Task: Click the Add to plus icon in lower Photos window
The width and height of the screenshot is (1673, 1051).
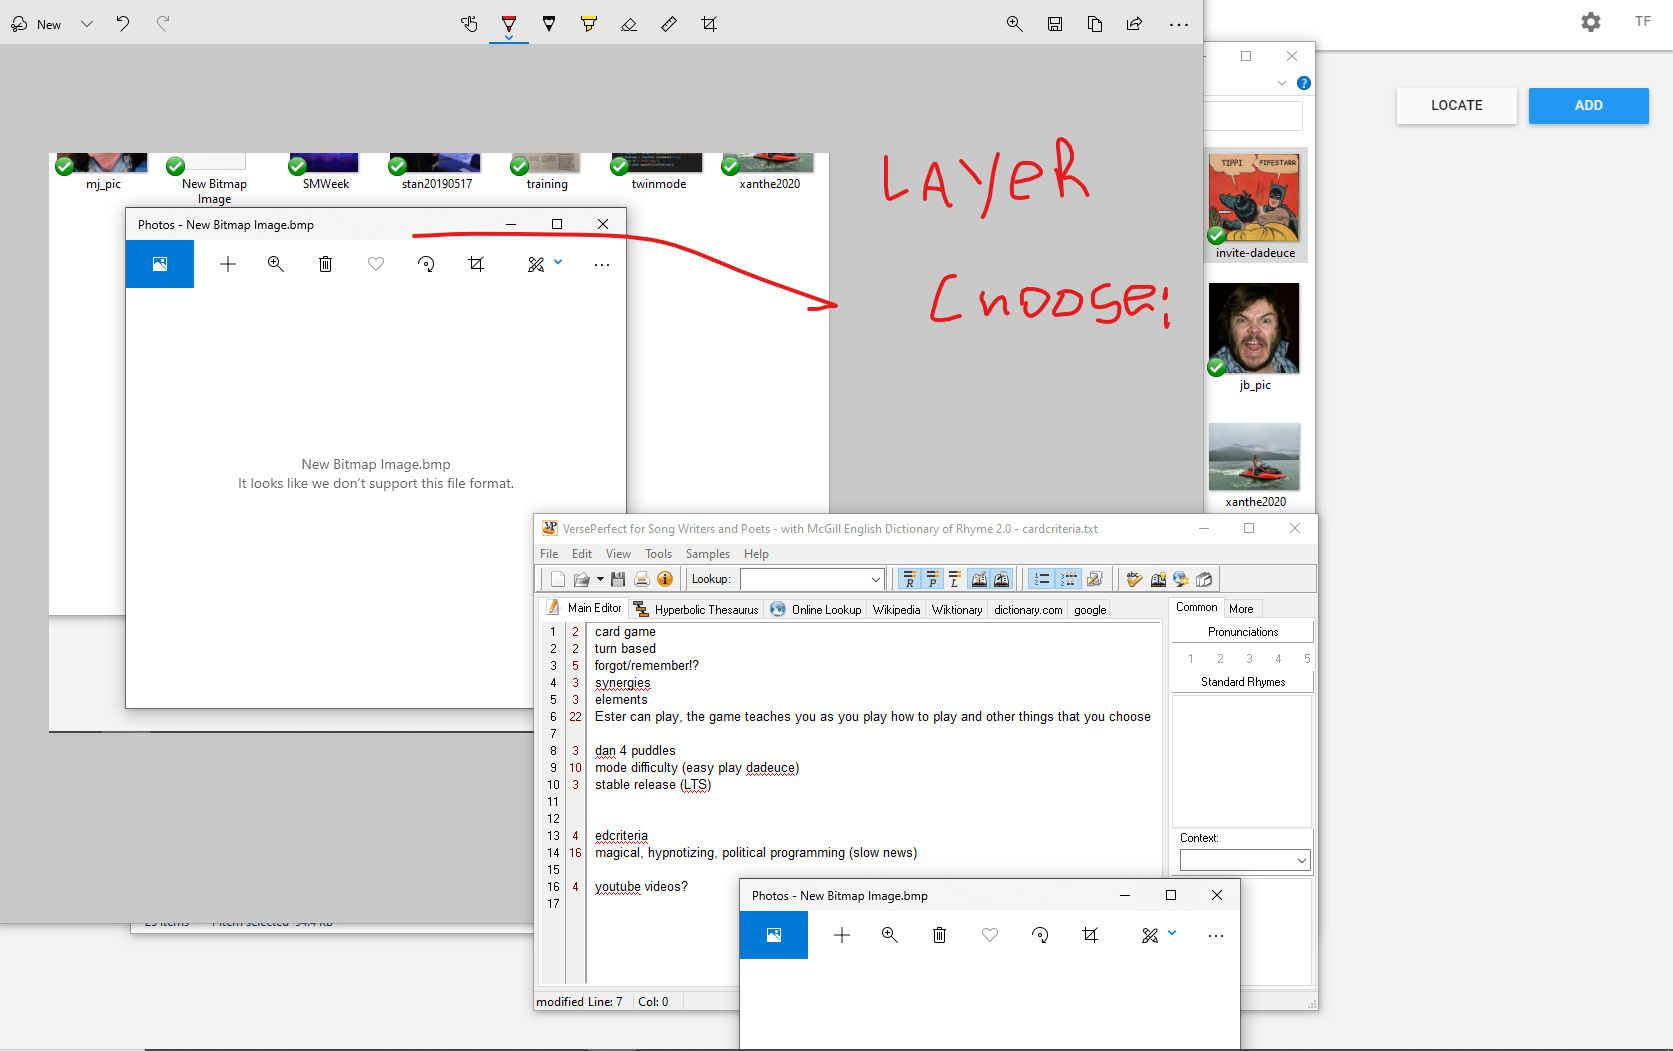Action: click(842, 935)
